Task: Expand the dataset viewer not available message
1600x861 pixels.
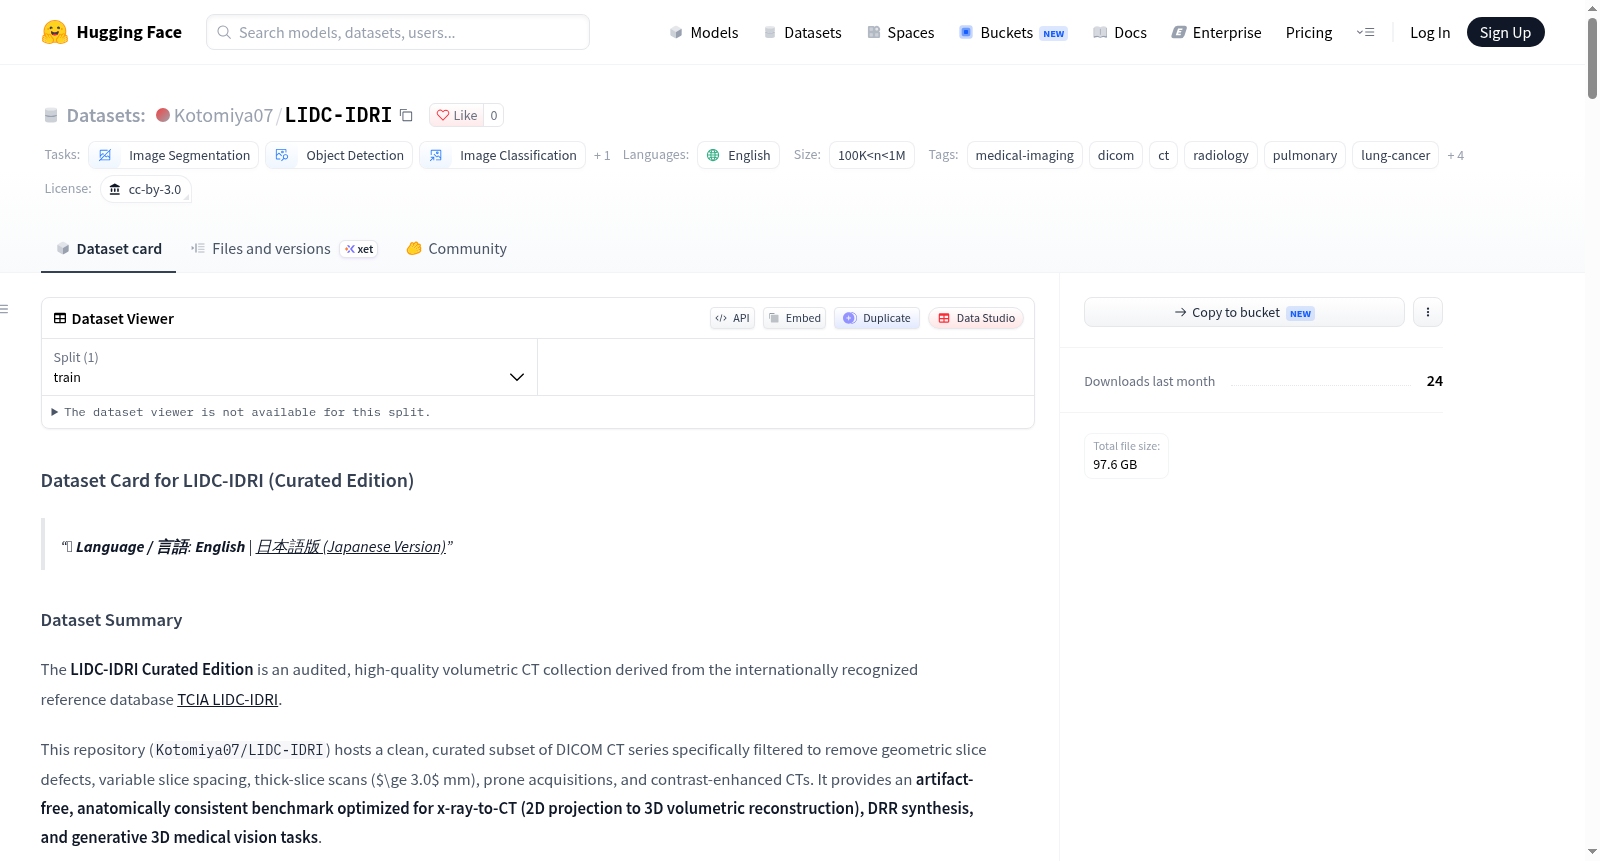Action: coord(240,412)
